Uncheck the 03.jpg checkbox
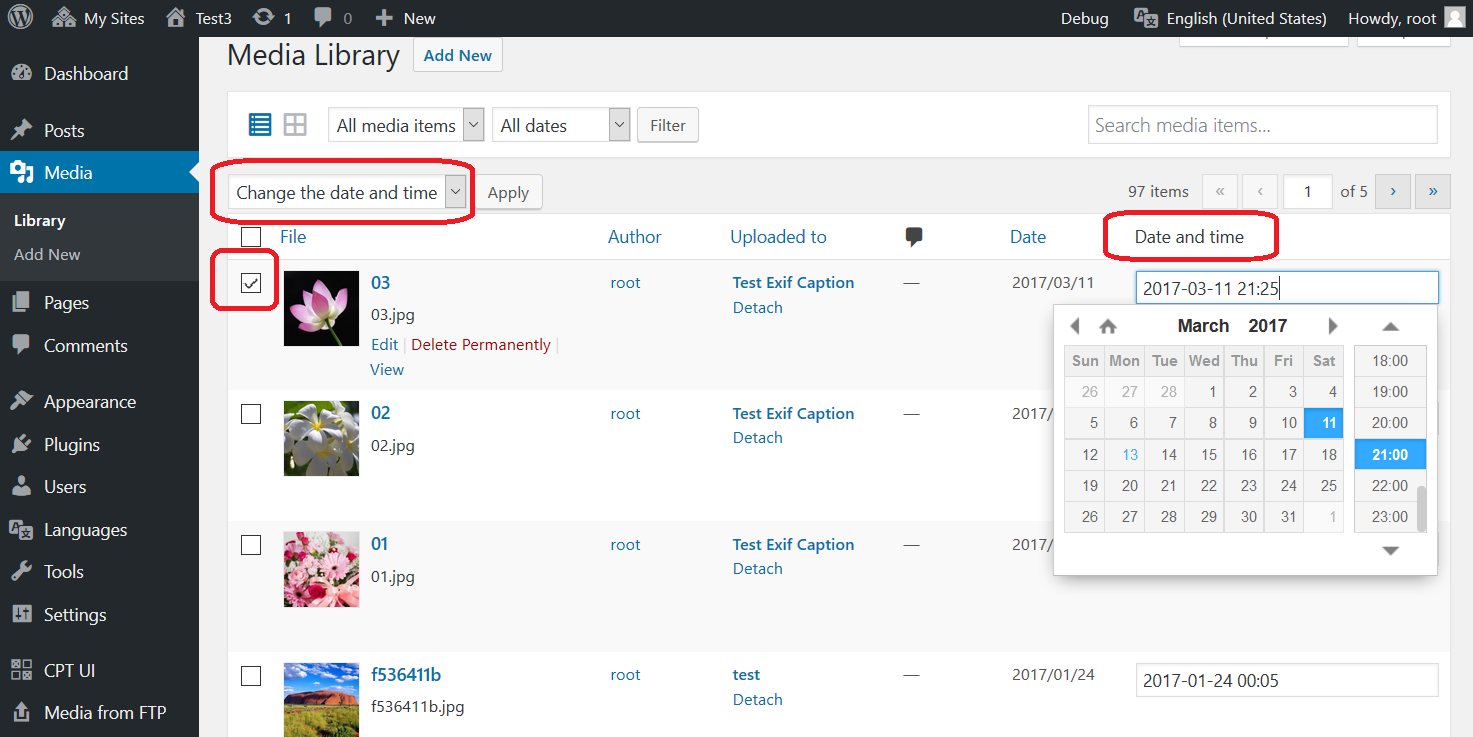This screenshot has height=737, width=1473. point(251,283)
